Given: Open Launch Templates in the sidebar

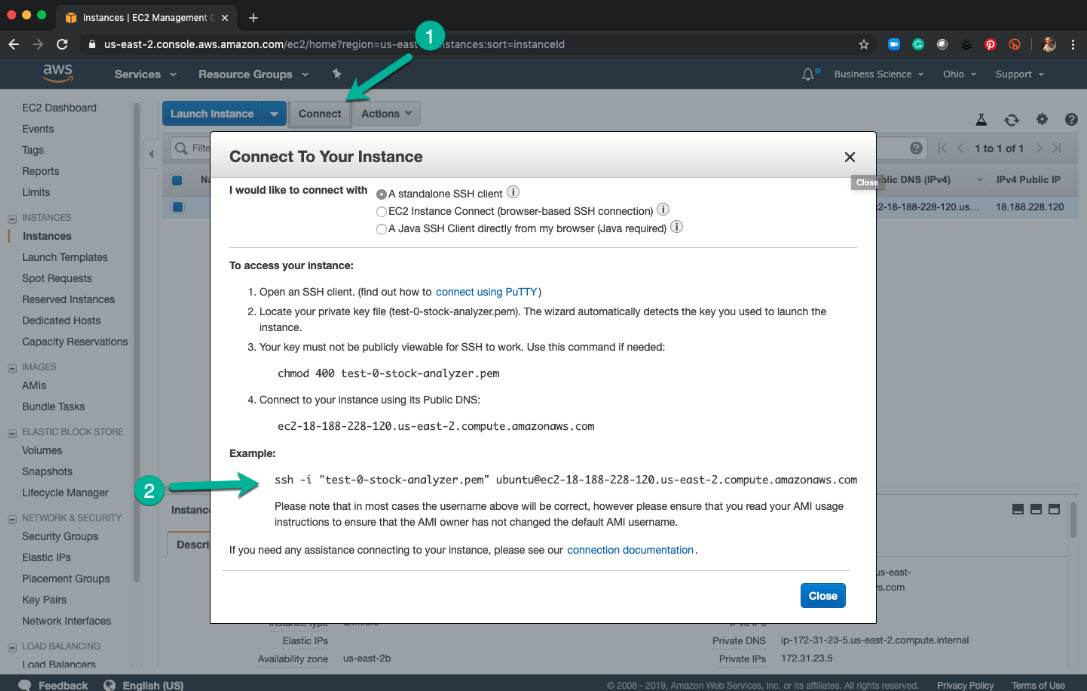Looking at the screenshot, I should [x=64, y=257].
